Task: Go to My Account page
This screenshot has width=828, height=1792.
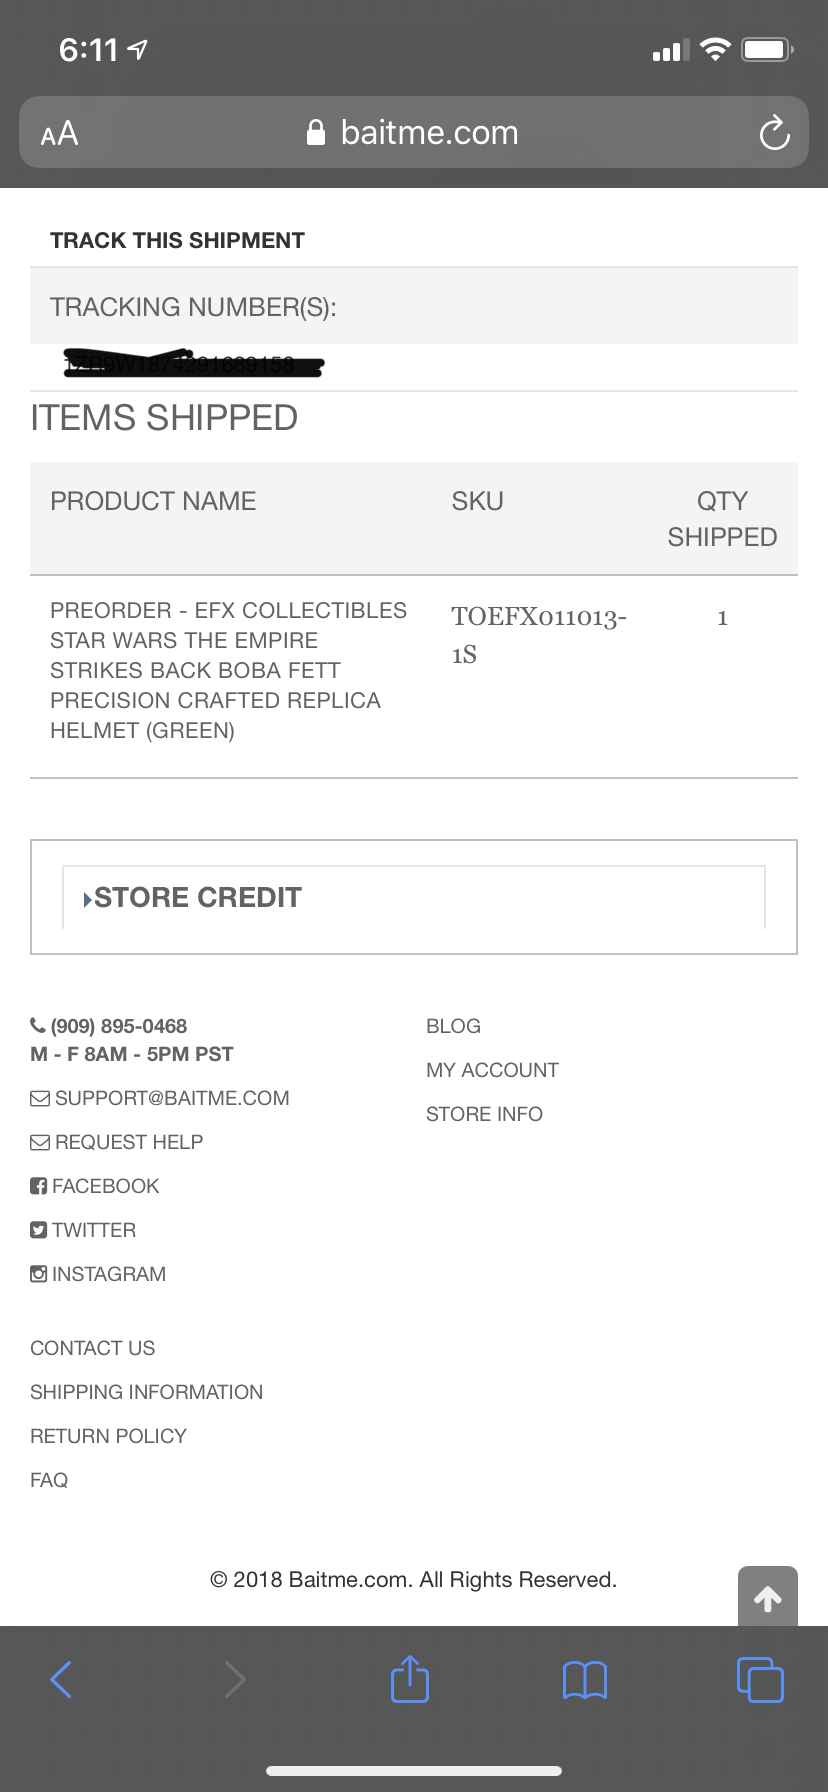Action: tap(492, 1070)
